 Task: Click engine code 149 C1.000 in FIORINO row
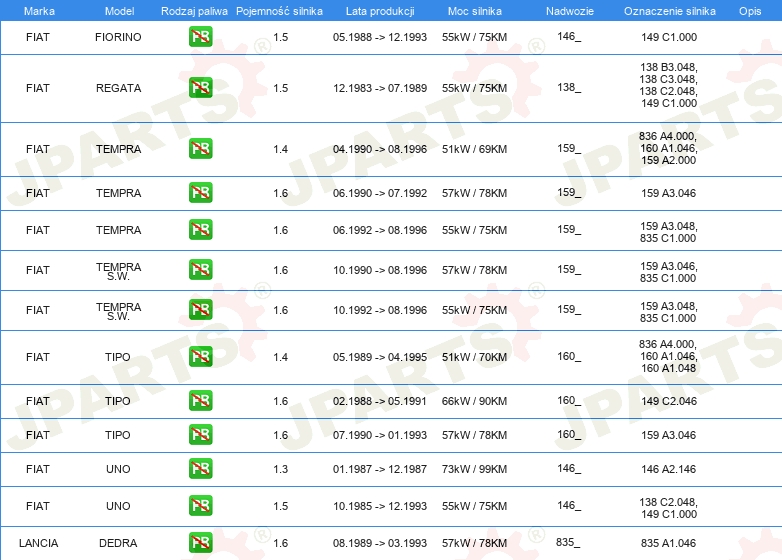point(669,37)
